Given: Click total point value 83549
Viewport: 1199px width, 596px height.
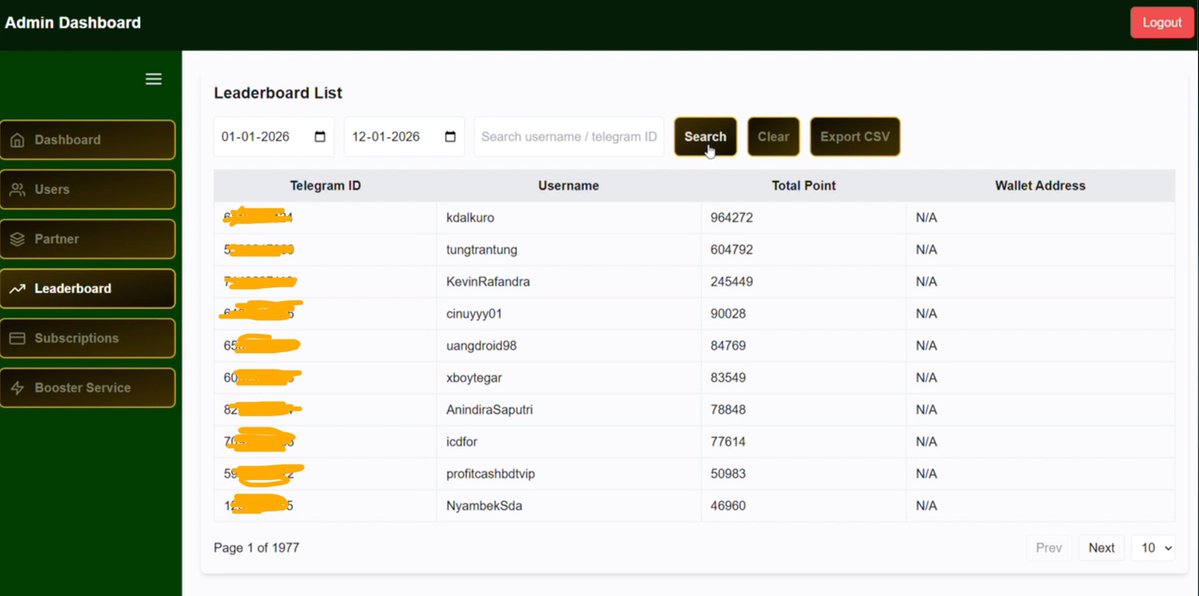Looking at the screenshot, I should pos(728,378).
